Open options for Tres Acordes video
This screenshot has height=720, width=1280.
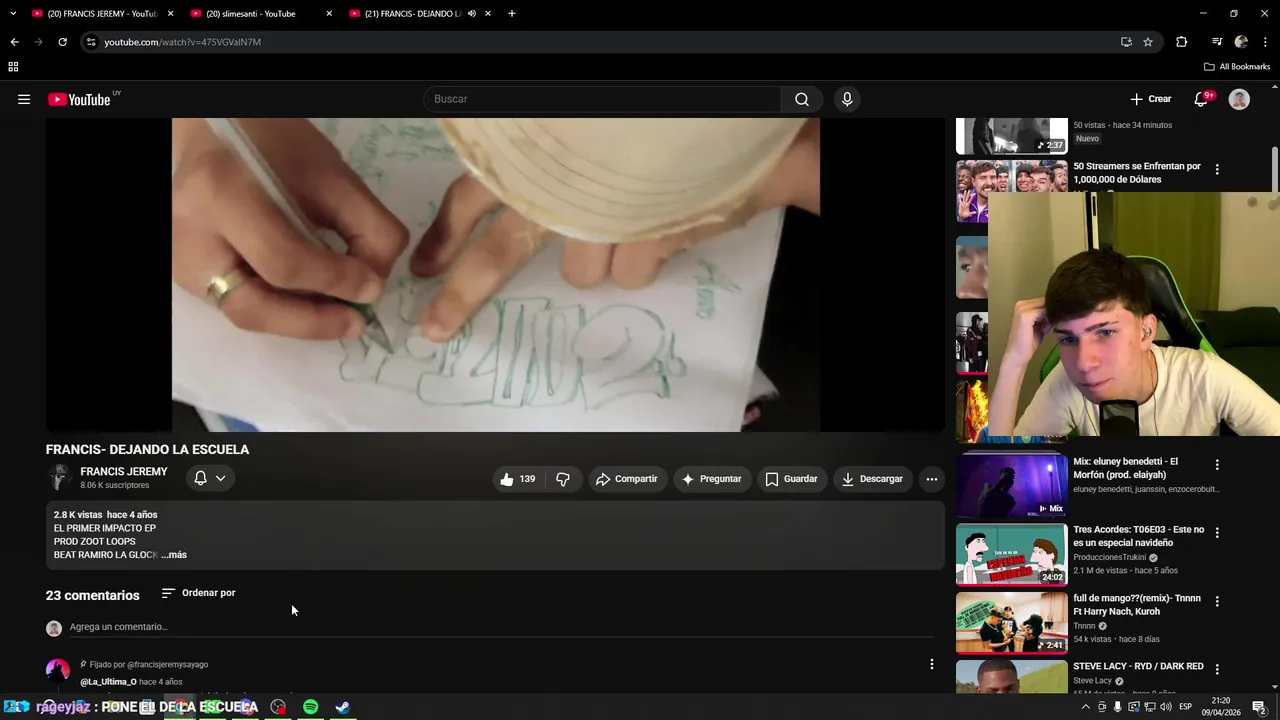tap(1217, 533)
